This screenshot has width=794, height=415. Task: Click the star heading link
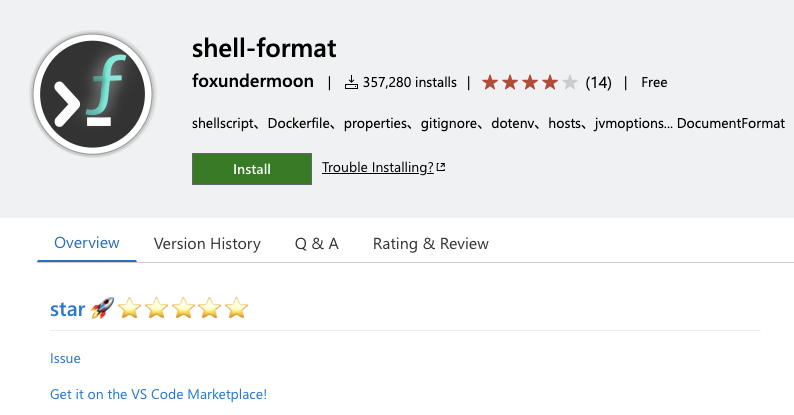pos(67,309)
